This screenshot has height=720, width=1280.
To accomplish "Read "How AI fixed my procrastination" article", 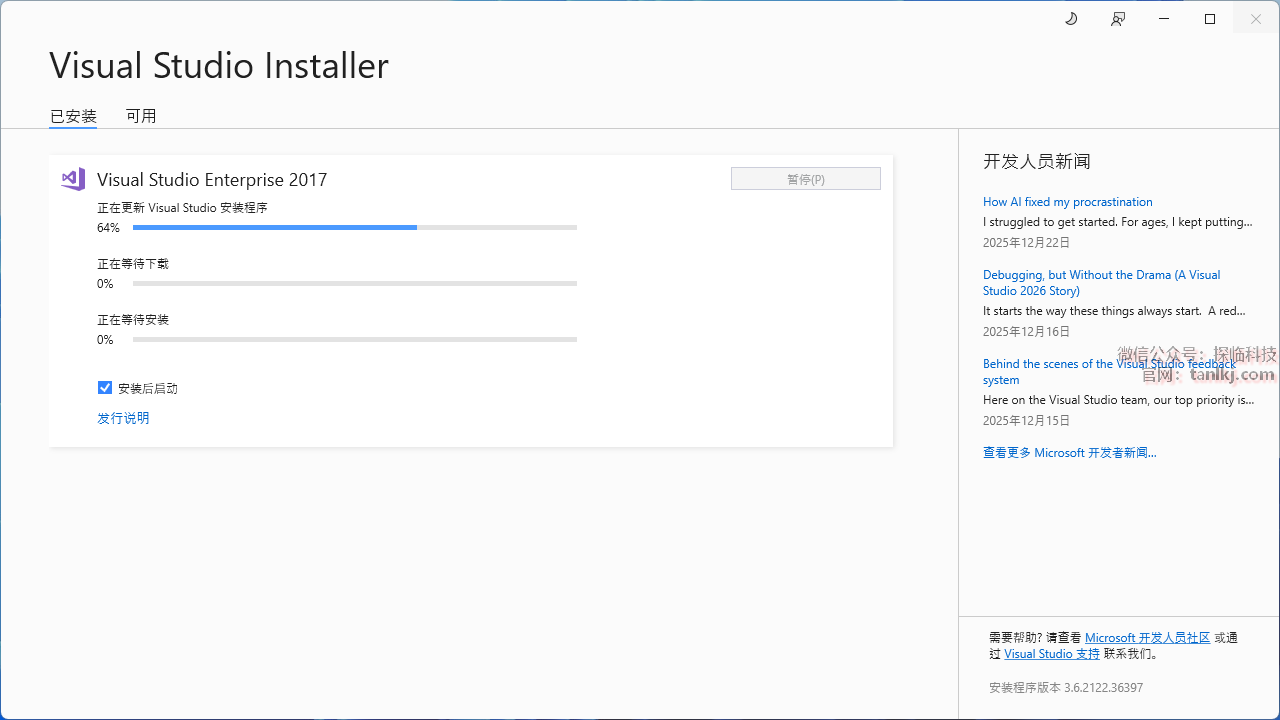I will pos(1067,202).
